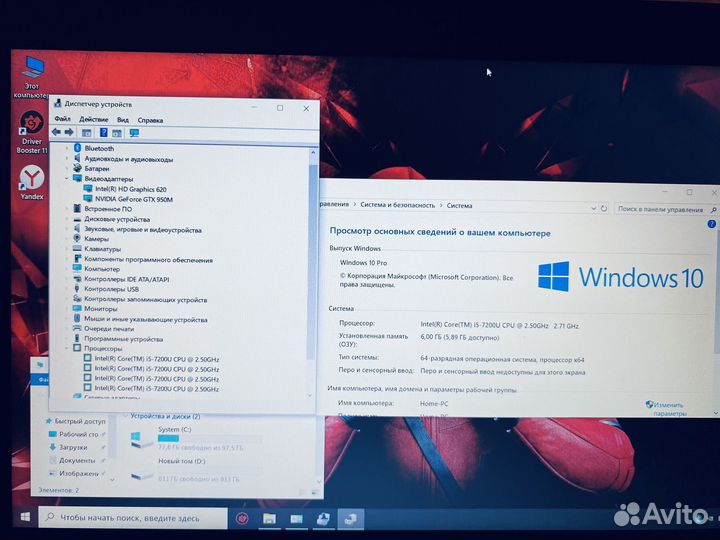
Task: Open the Справка menu
Action: click(150, 120)
